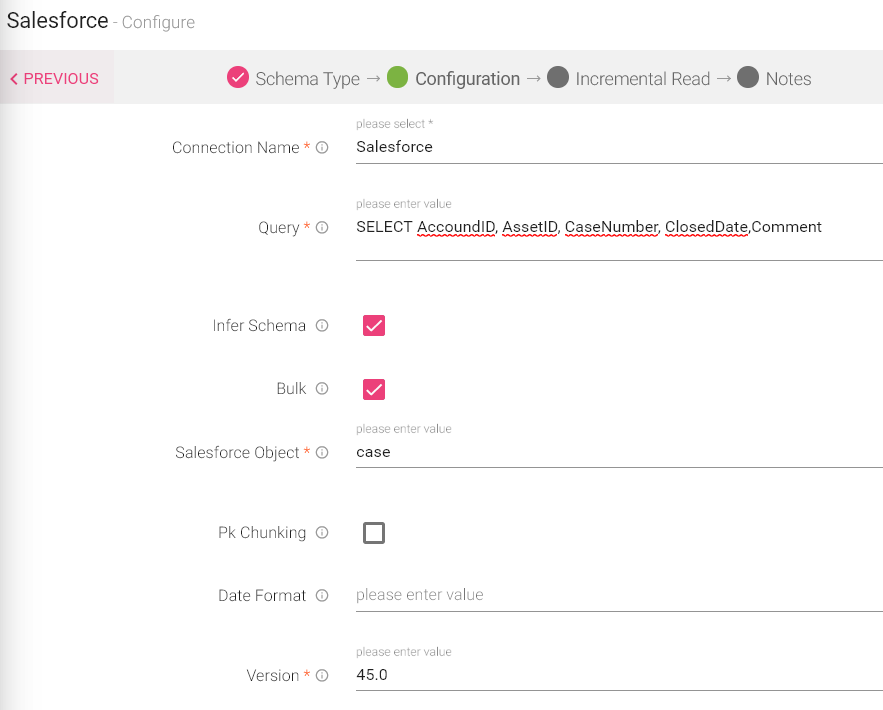Open the Infer Schema help tooltip icon

(321, 325)
